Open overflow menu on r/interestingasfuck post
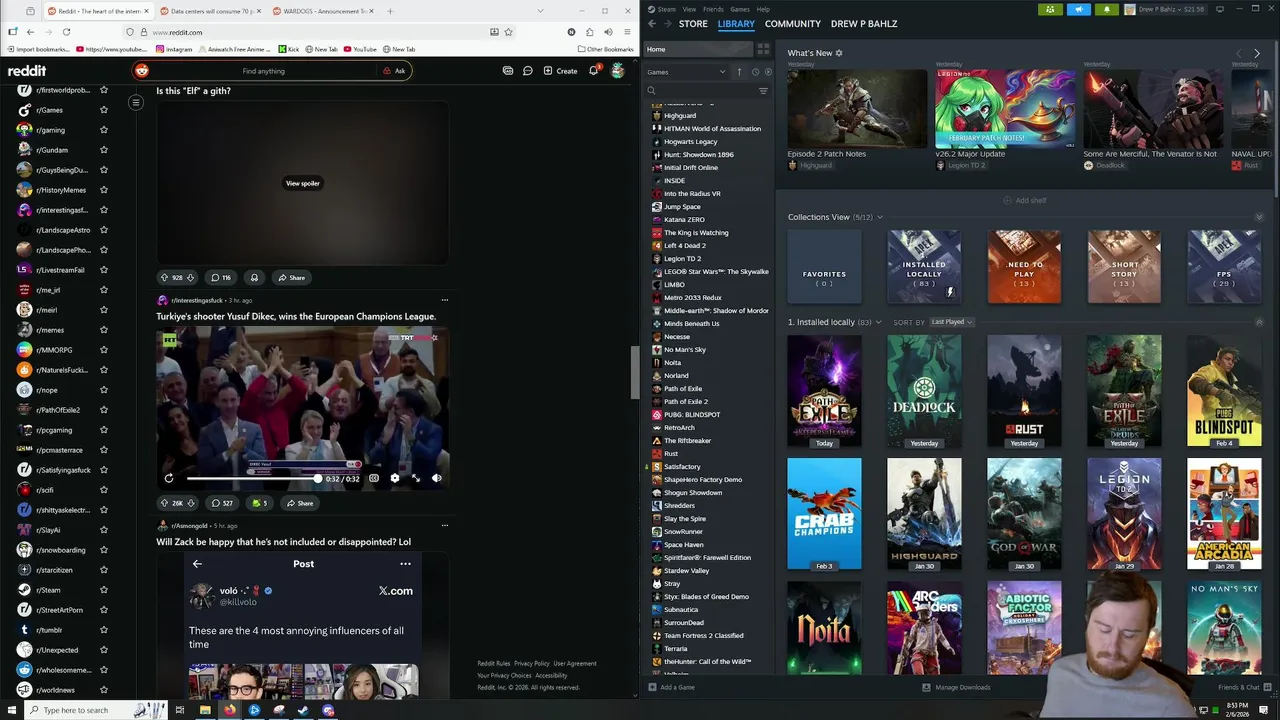This screenshot has width=1280, height=720. coord(445,300)
